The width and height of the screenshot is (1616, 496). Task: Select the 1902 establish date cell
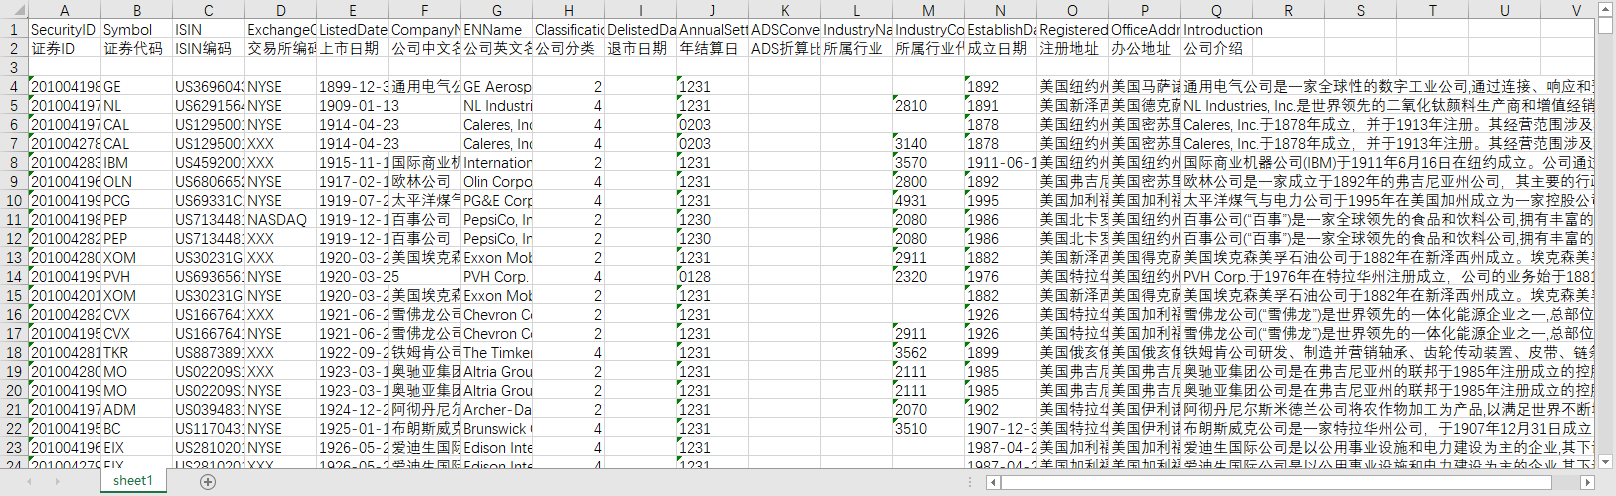tap(1000, 409)
